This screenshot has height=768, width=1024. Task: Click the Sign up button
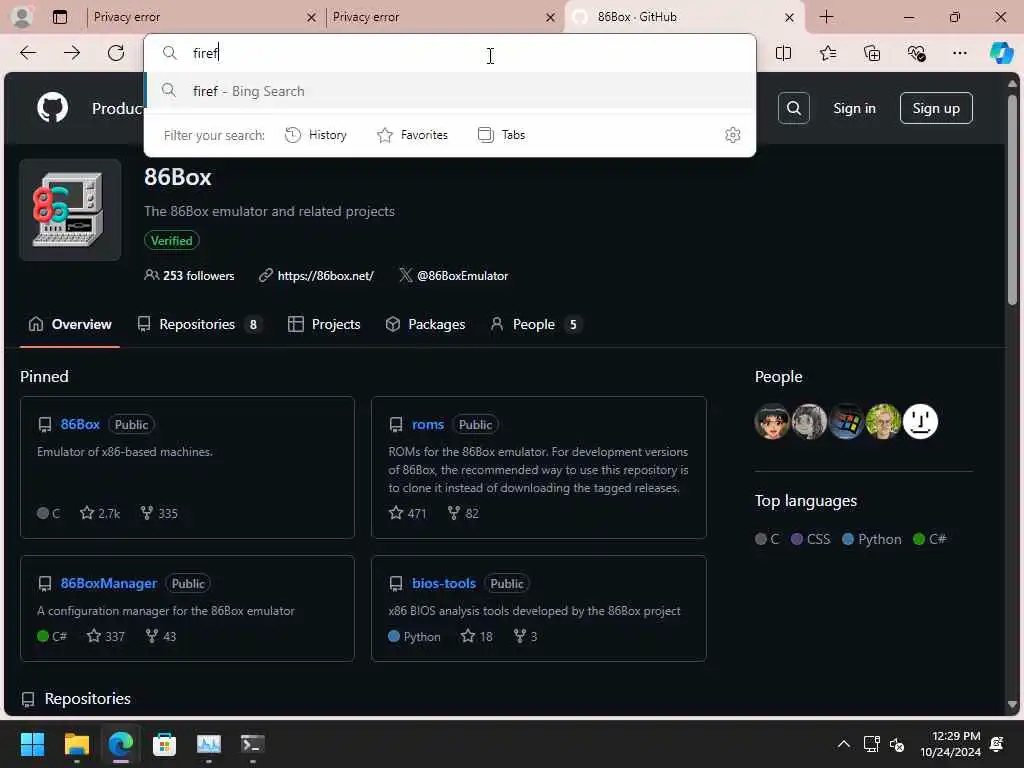click(936, 108)
